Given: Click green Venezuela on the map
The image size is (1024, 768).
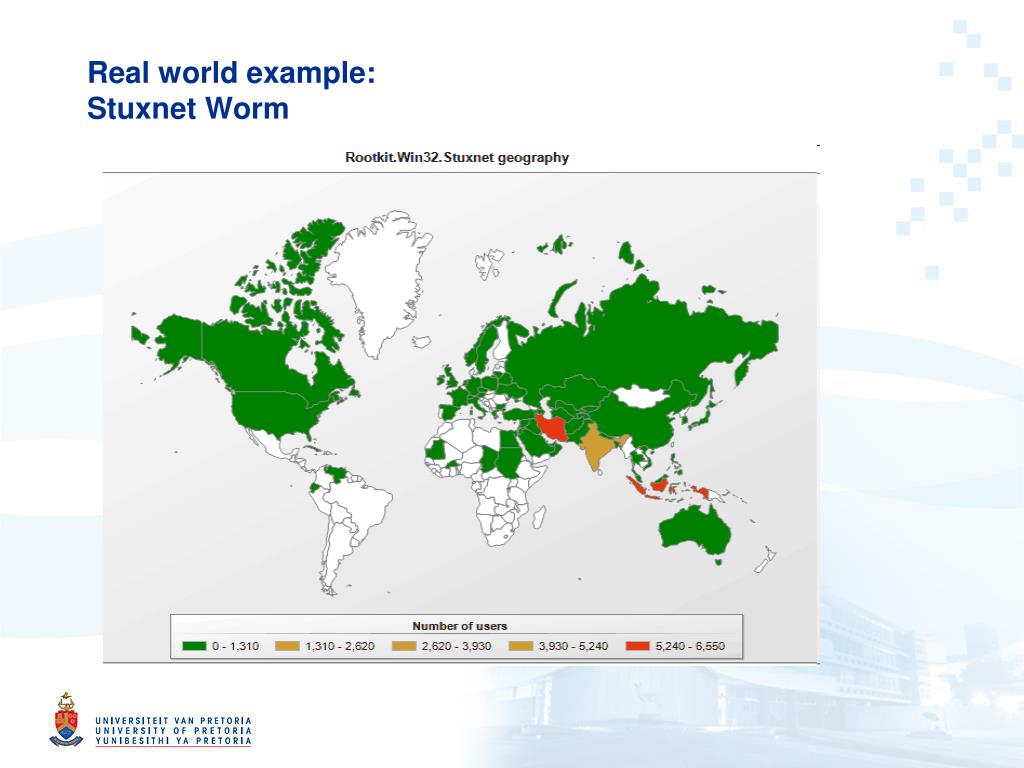Looking at the screenshot, I should coord(335,472).
